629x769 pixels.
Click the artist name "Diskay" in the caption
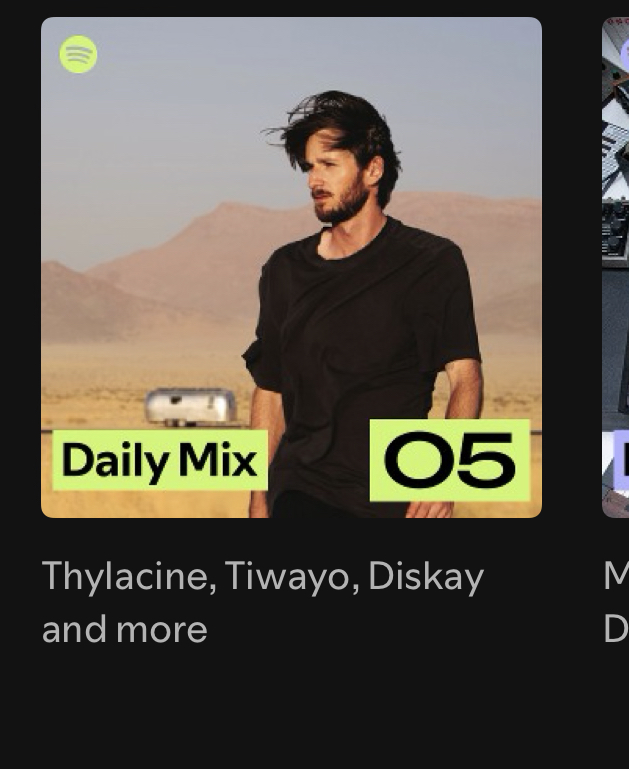(x=426, y=577)
